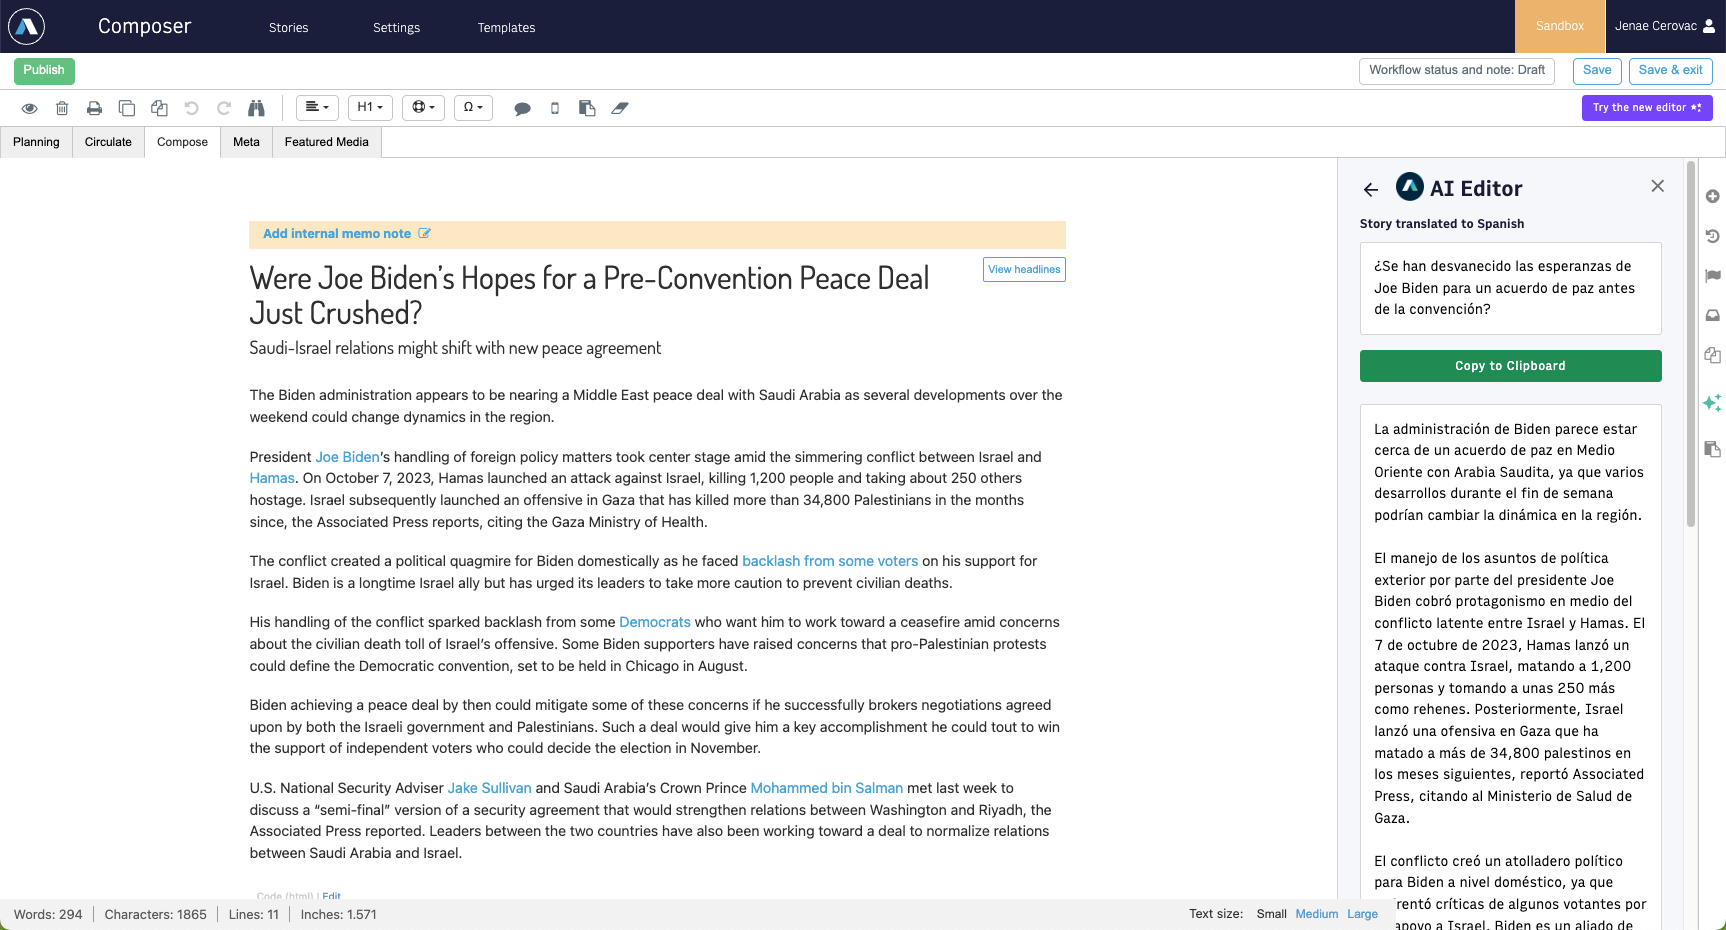The width and height of the screenshot is (1726, 930).
Task: Click Copy to Clipboard button
Action: 1510,366
